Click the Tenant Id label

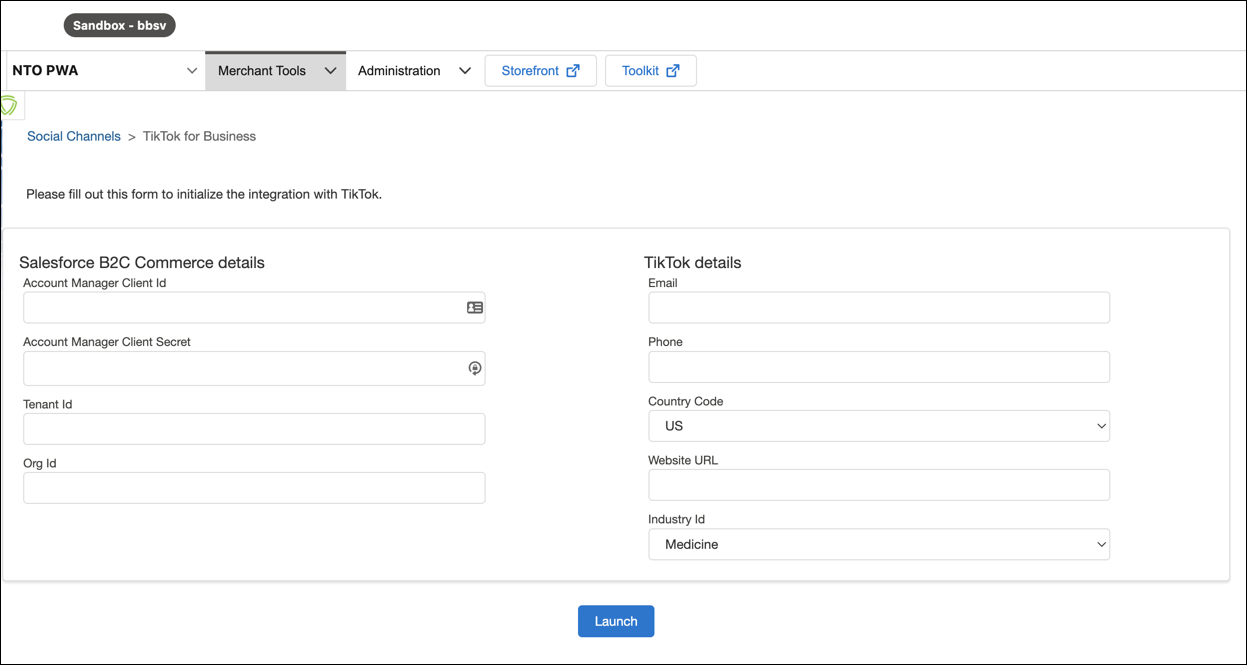(x=48, y=404)
